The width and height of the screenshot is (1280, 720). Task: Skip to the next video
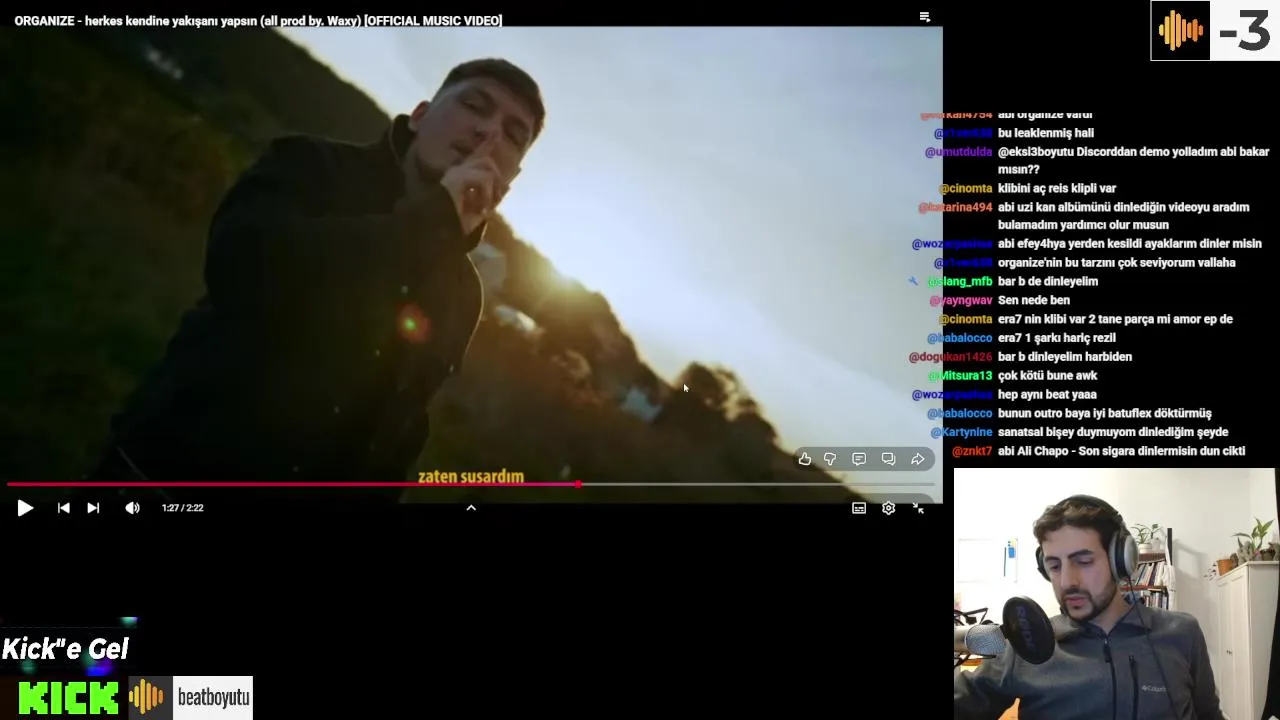click(x=93, y=508)
